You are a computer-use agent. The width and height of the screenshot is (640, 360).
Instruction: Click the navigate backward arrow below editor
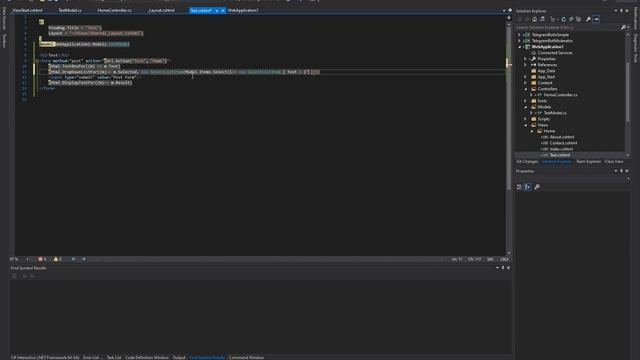coord(73,259)
